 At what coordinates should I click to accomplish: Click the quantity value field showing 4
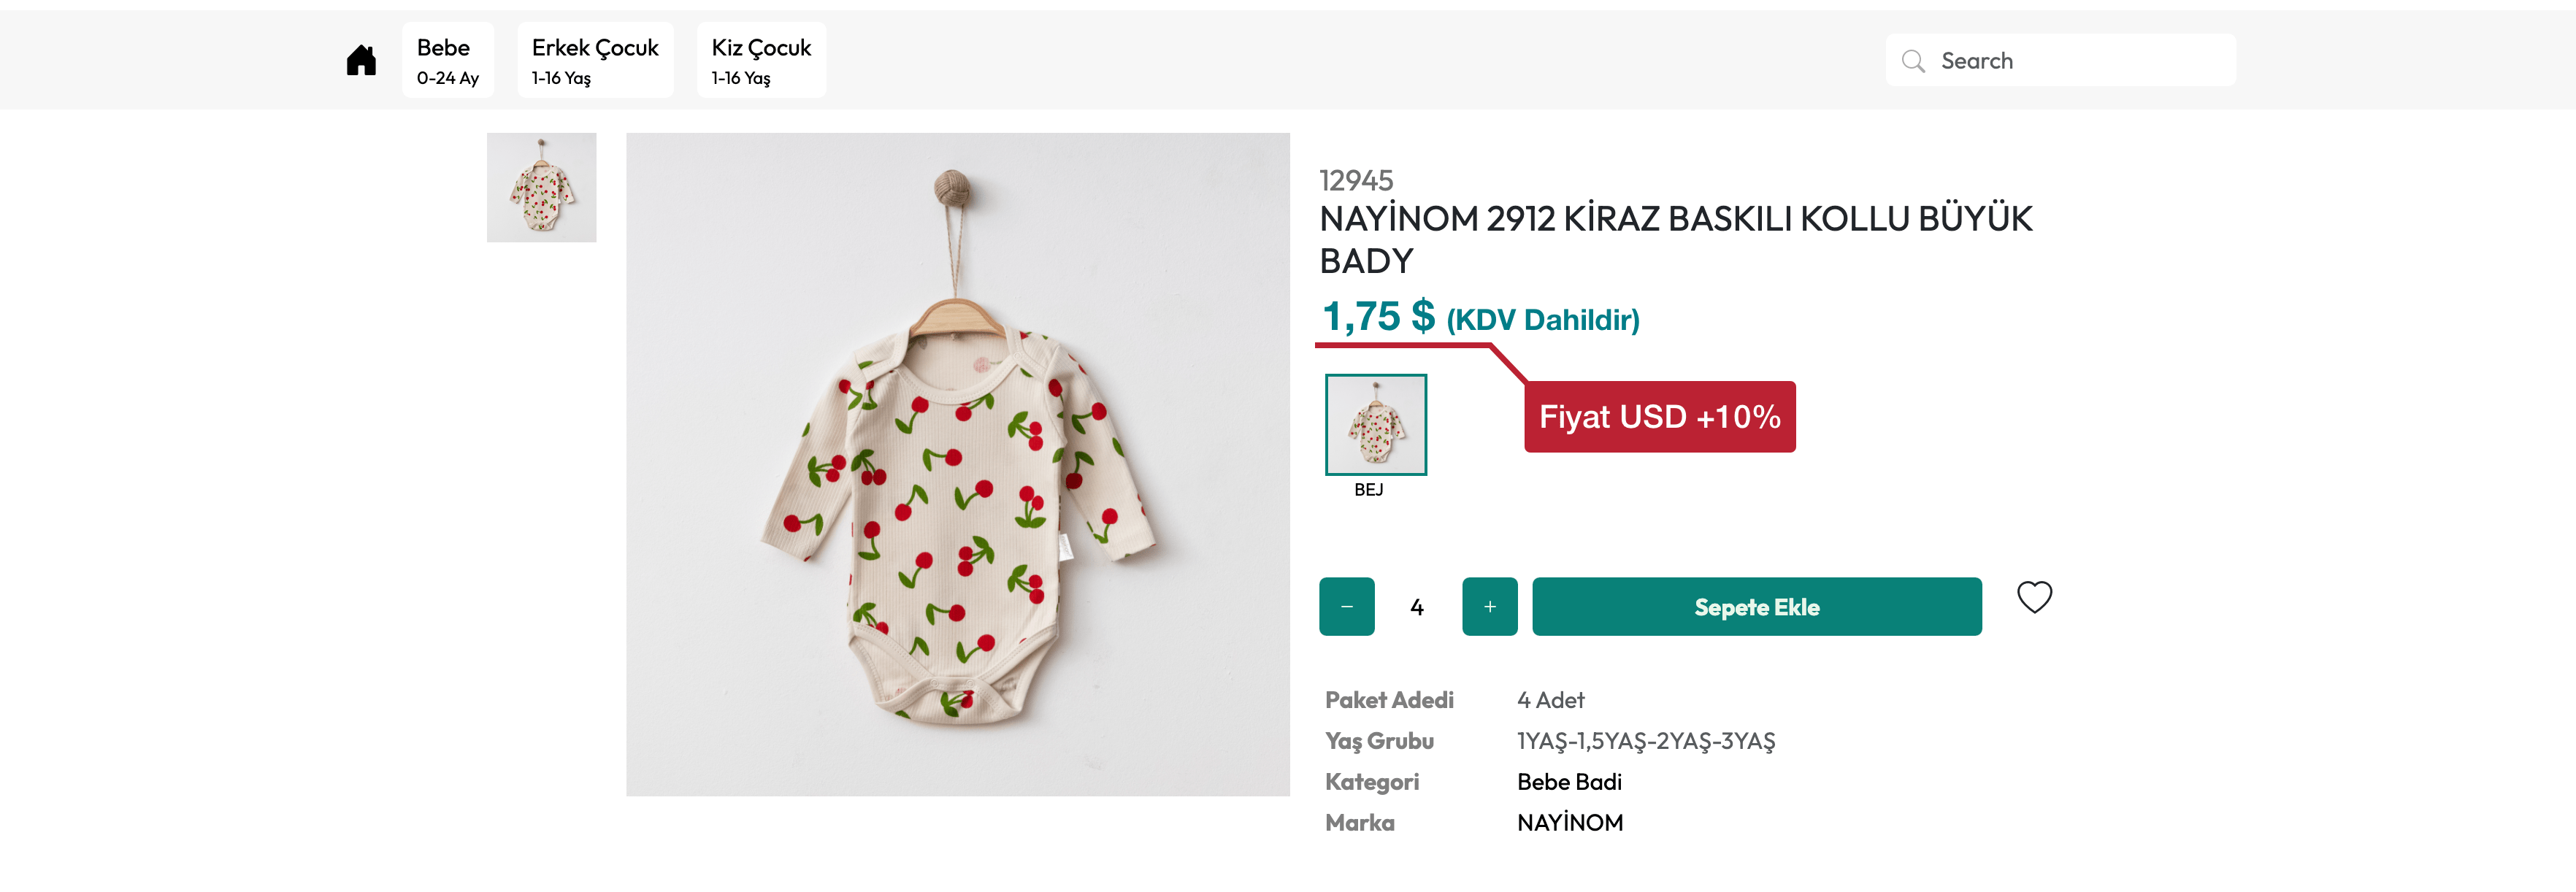click(1417, 606)
